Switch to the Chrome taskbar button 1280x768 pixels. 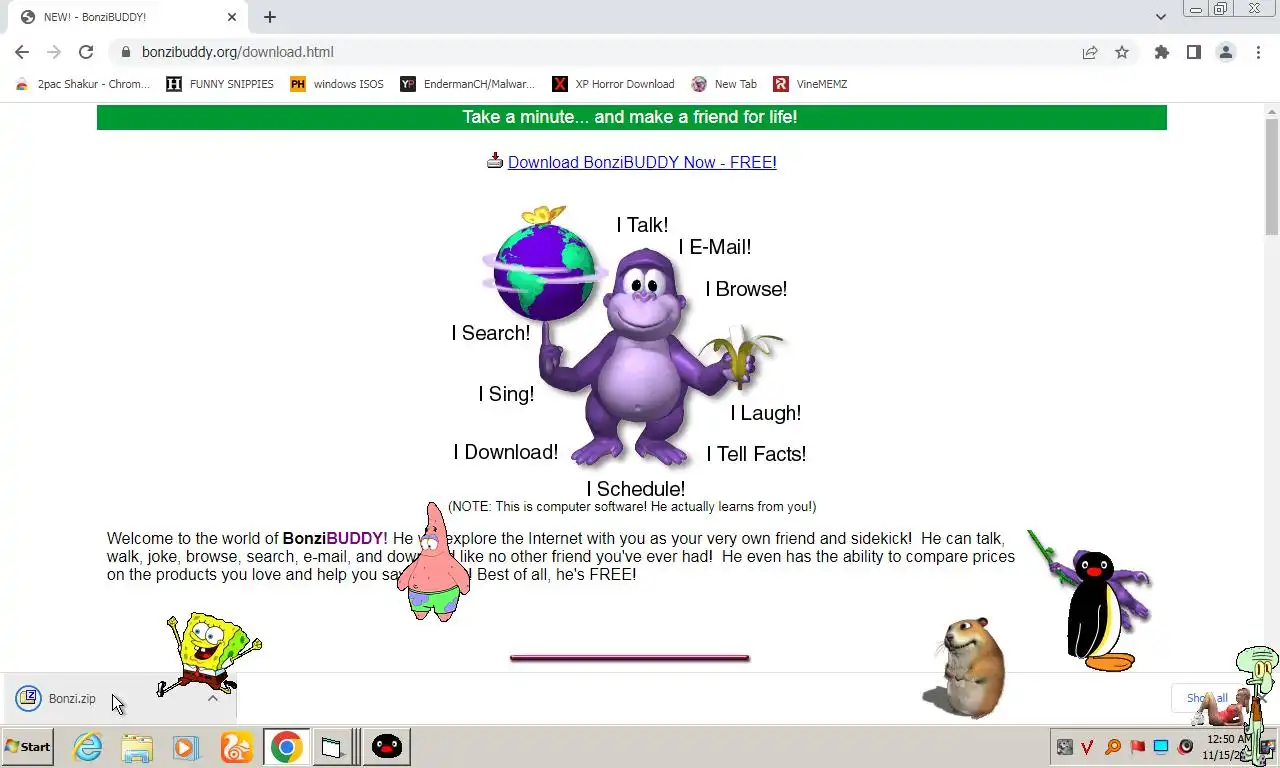287,747
